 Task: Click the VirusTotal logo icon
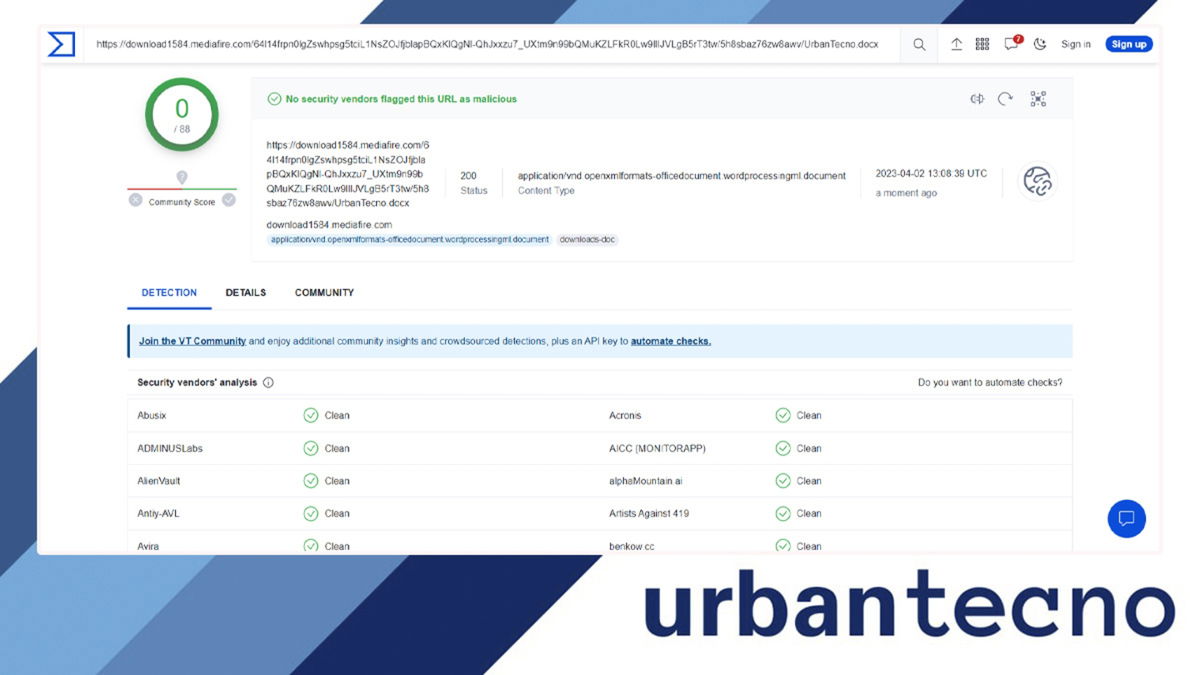[x=62, y=44]
